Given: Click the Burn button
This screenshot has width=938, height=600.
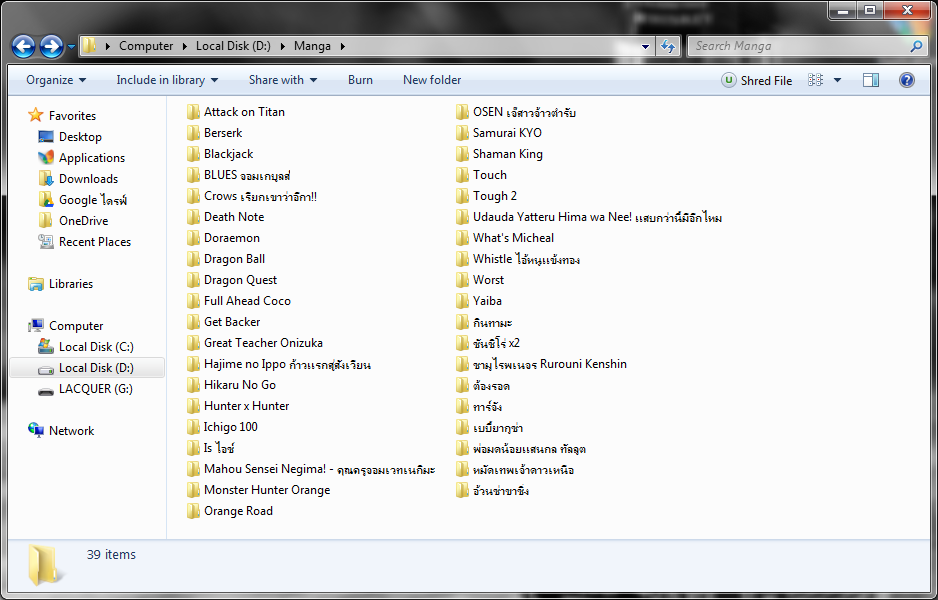Looking at the screenshot, I should click(x=360, y=80).
